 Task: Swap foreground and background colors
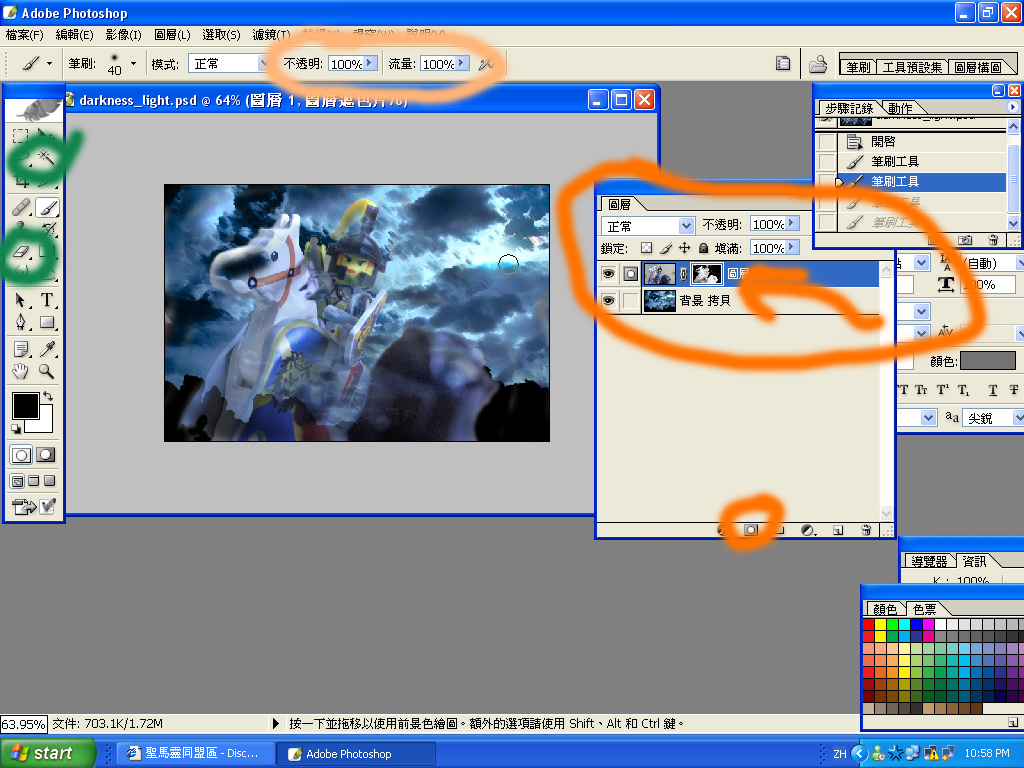pyautogui.click(x=48, y=396)
